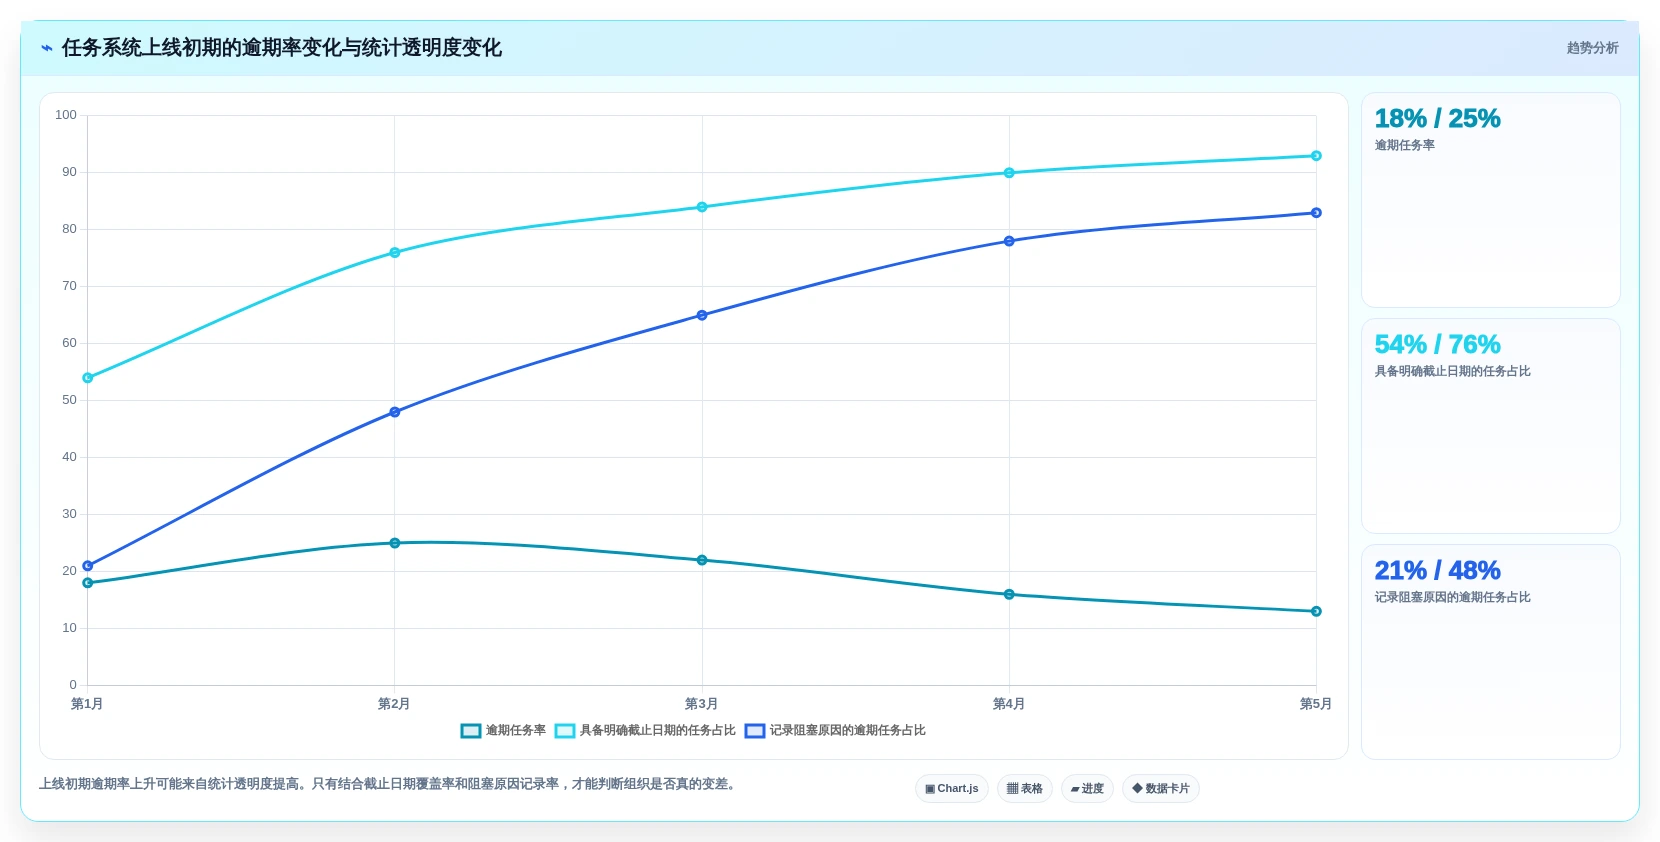1660x842 pixels.
Task: Click the 逾期任务率 card caption
Action: tap(1404, 146)
